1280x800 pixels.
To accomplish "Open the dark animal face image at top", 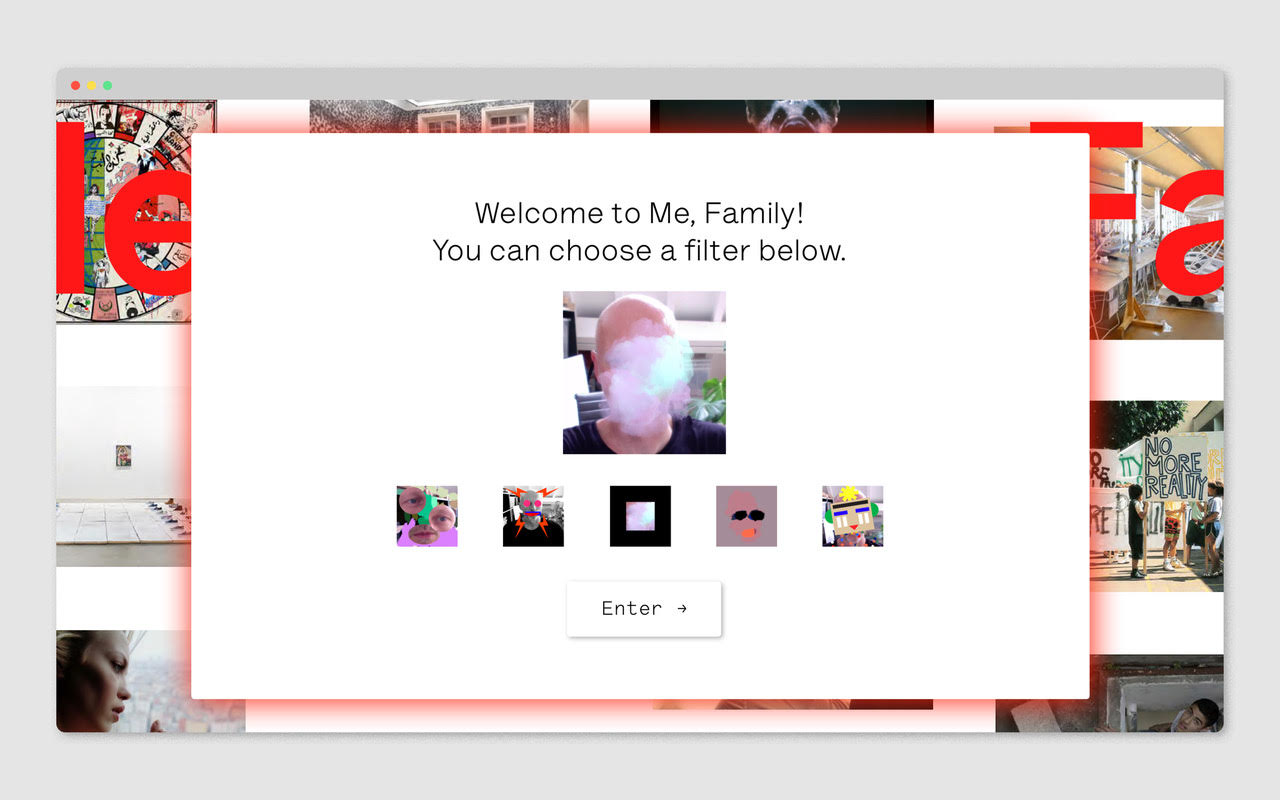I will point(791,116).
